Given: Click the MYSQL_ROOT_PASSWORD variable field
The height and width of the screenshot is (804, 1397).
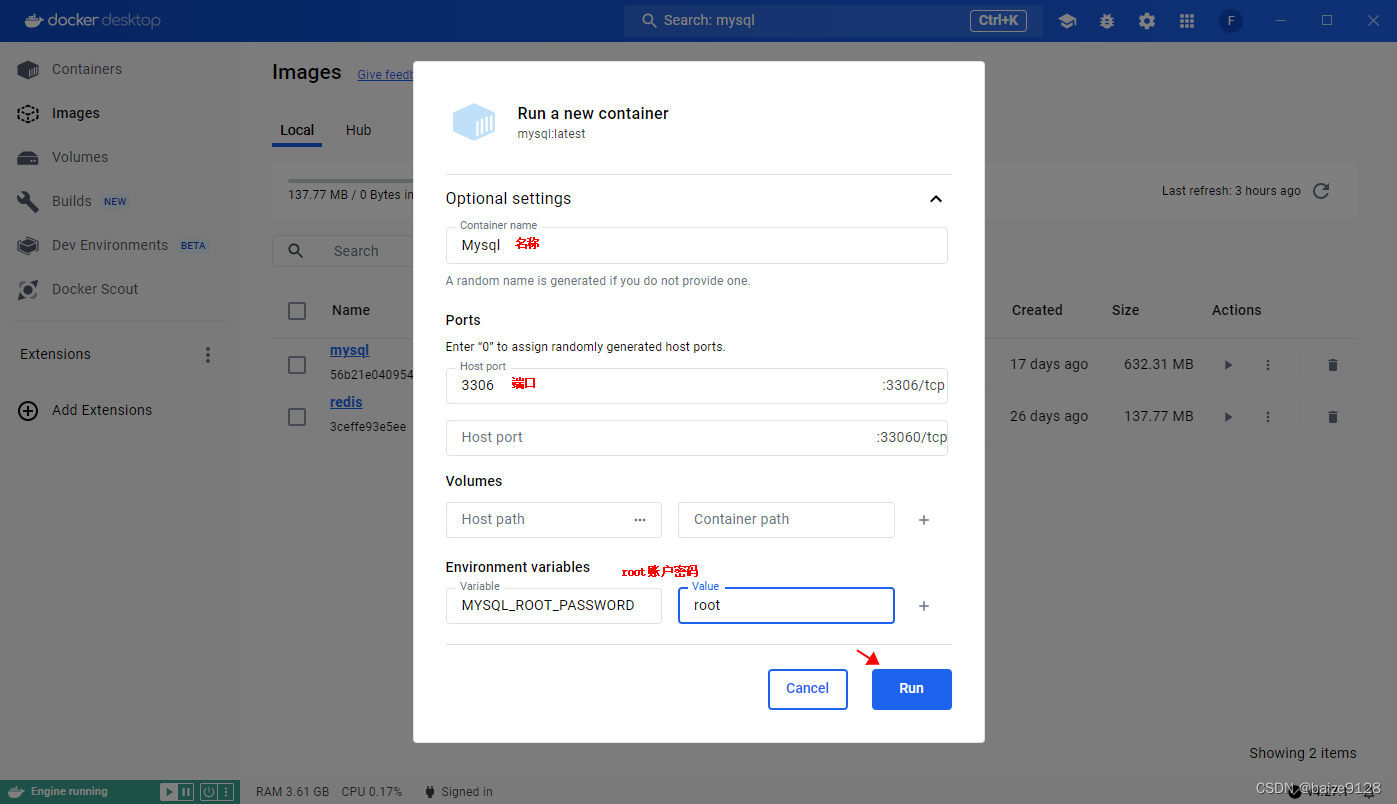Looking at the screenshot, I should point(554,606).
